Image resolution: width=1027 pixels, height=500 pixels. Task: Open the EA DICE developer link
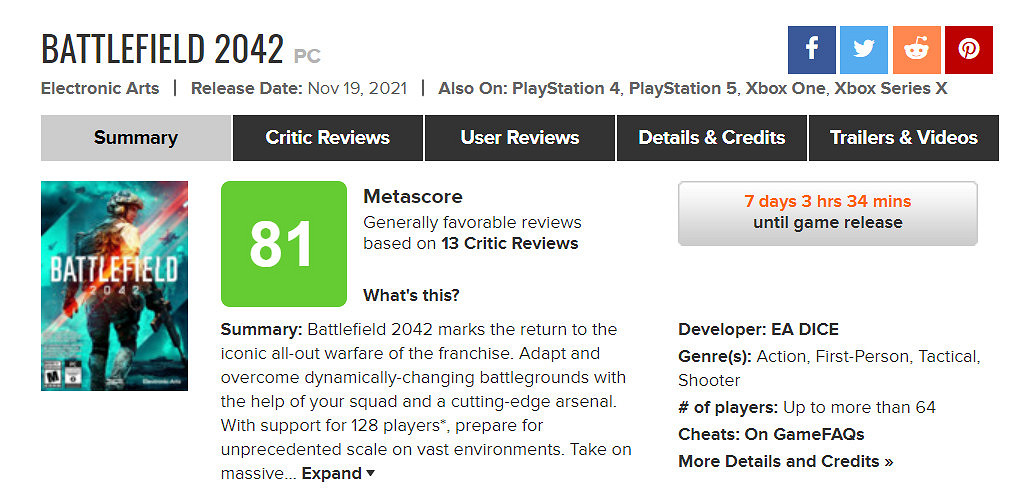click(805, 329)
